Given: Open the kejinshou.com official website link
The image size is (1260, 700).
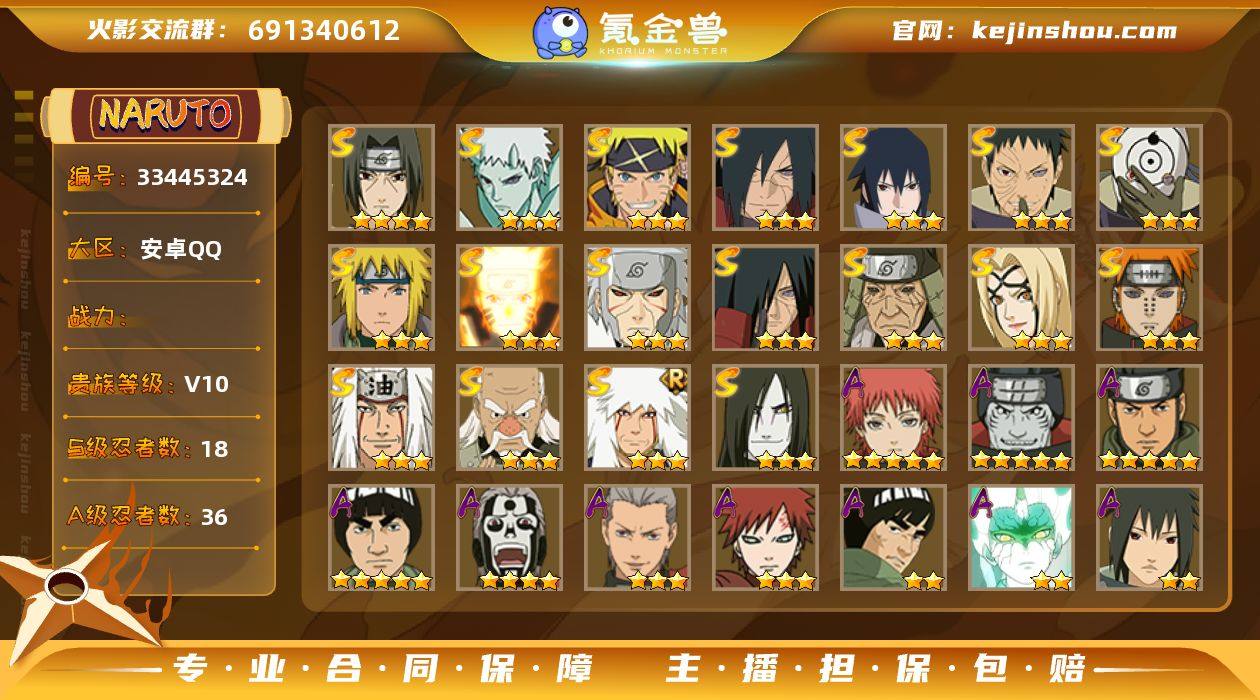Looking at the screenshot, I should pyautogui.click(x=1075, y=30).
